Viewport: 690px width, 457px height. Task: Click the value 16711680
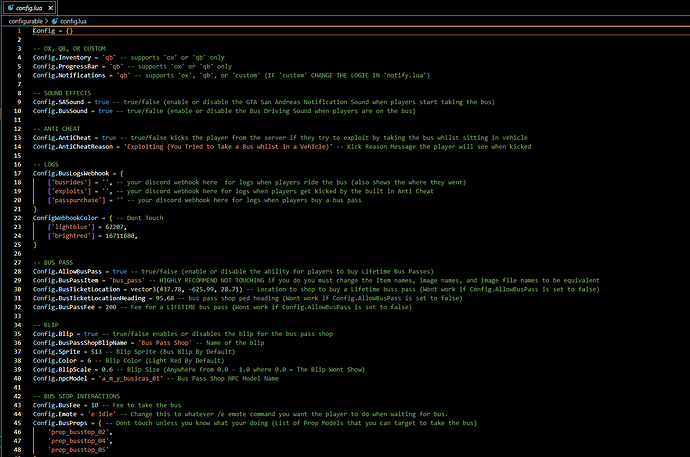120,236
